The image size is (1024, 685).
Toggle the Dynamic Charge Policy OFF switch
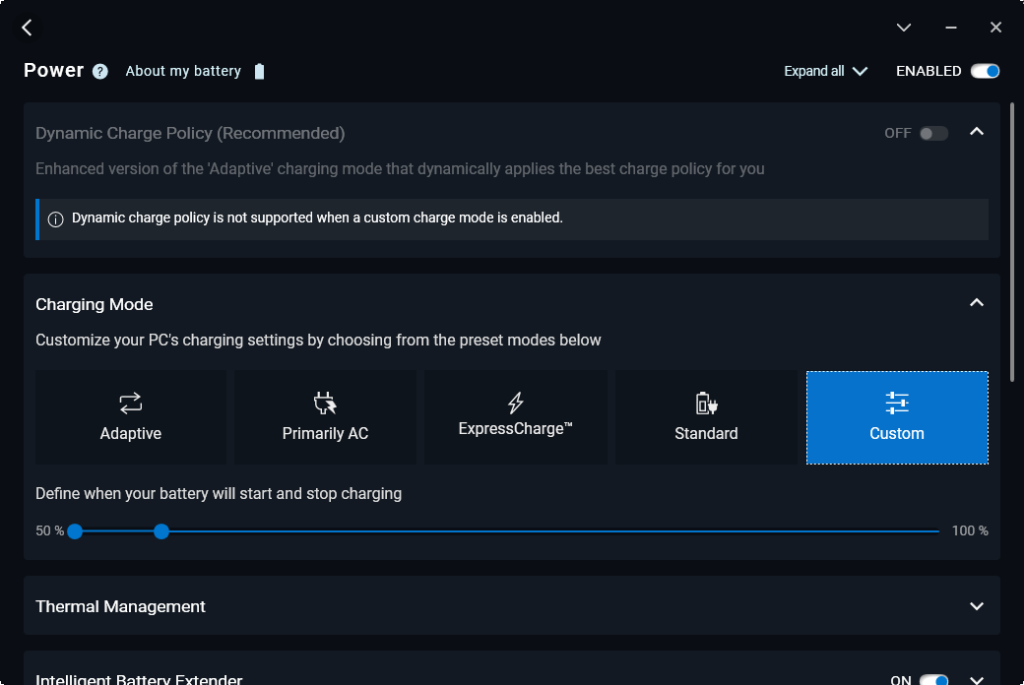point(934,133)
